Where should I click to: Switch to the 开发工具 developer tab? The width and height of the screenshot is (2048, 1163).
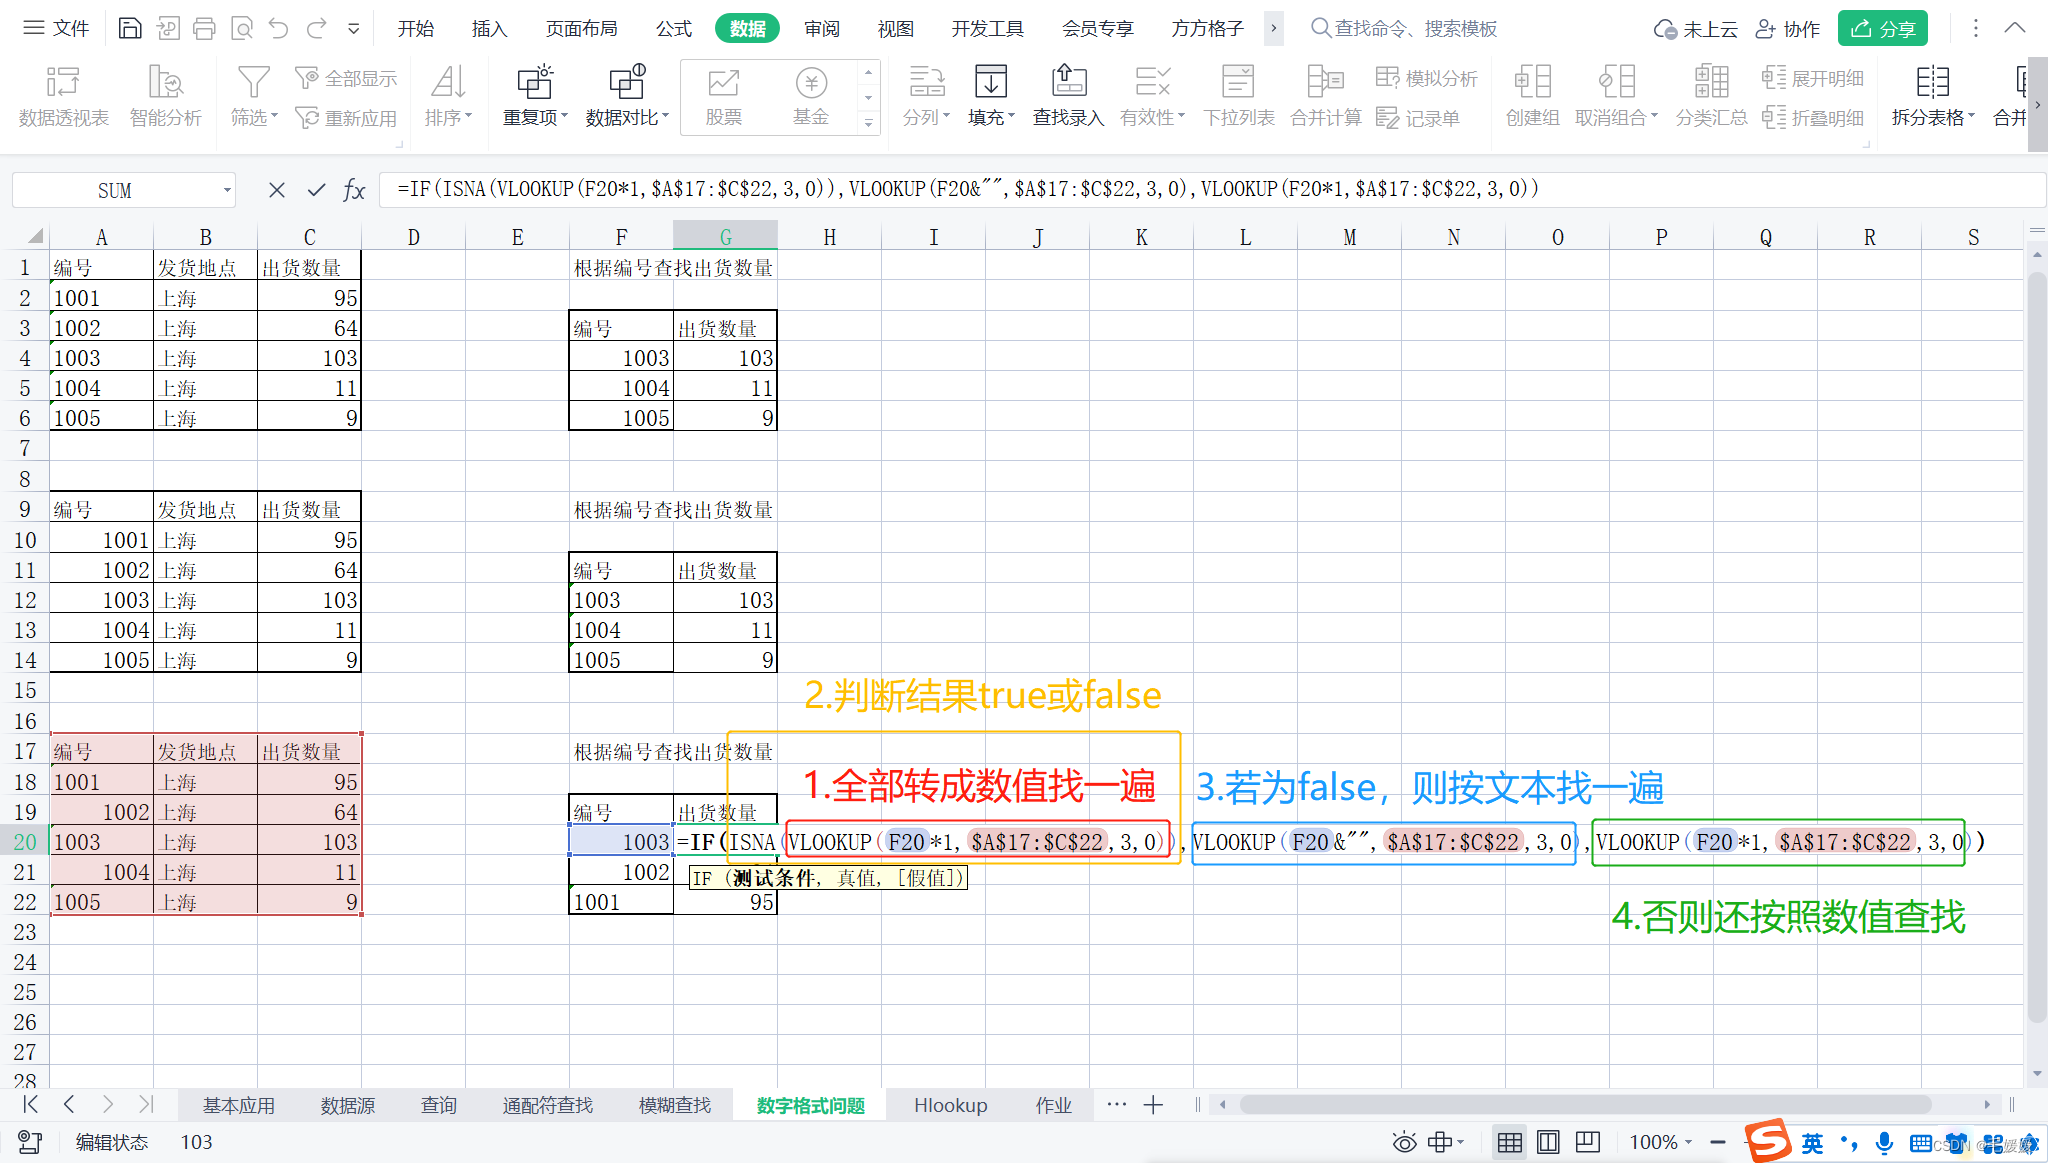987,28
